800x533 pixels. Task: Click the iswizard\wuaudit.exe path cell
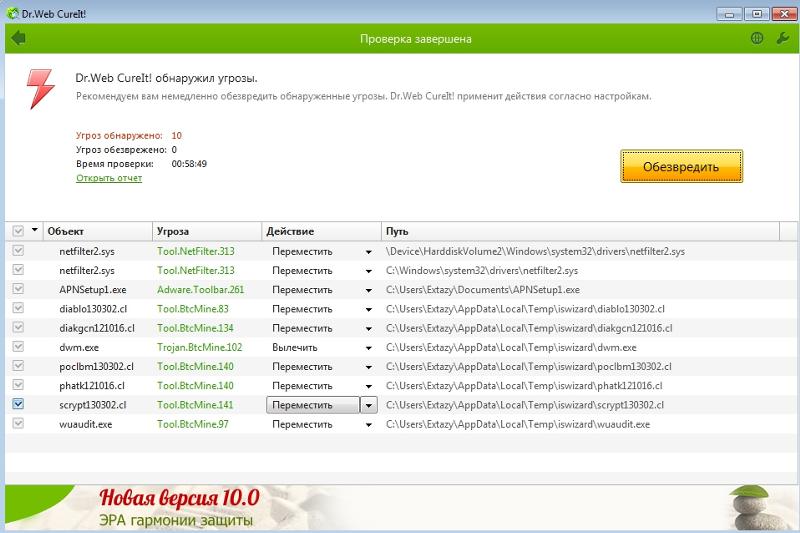[x=518, y=424]
